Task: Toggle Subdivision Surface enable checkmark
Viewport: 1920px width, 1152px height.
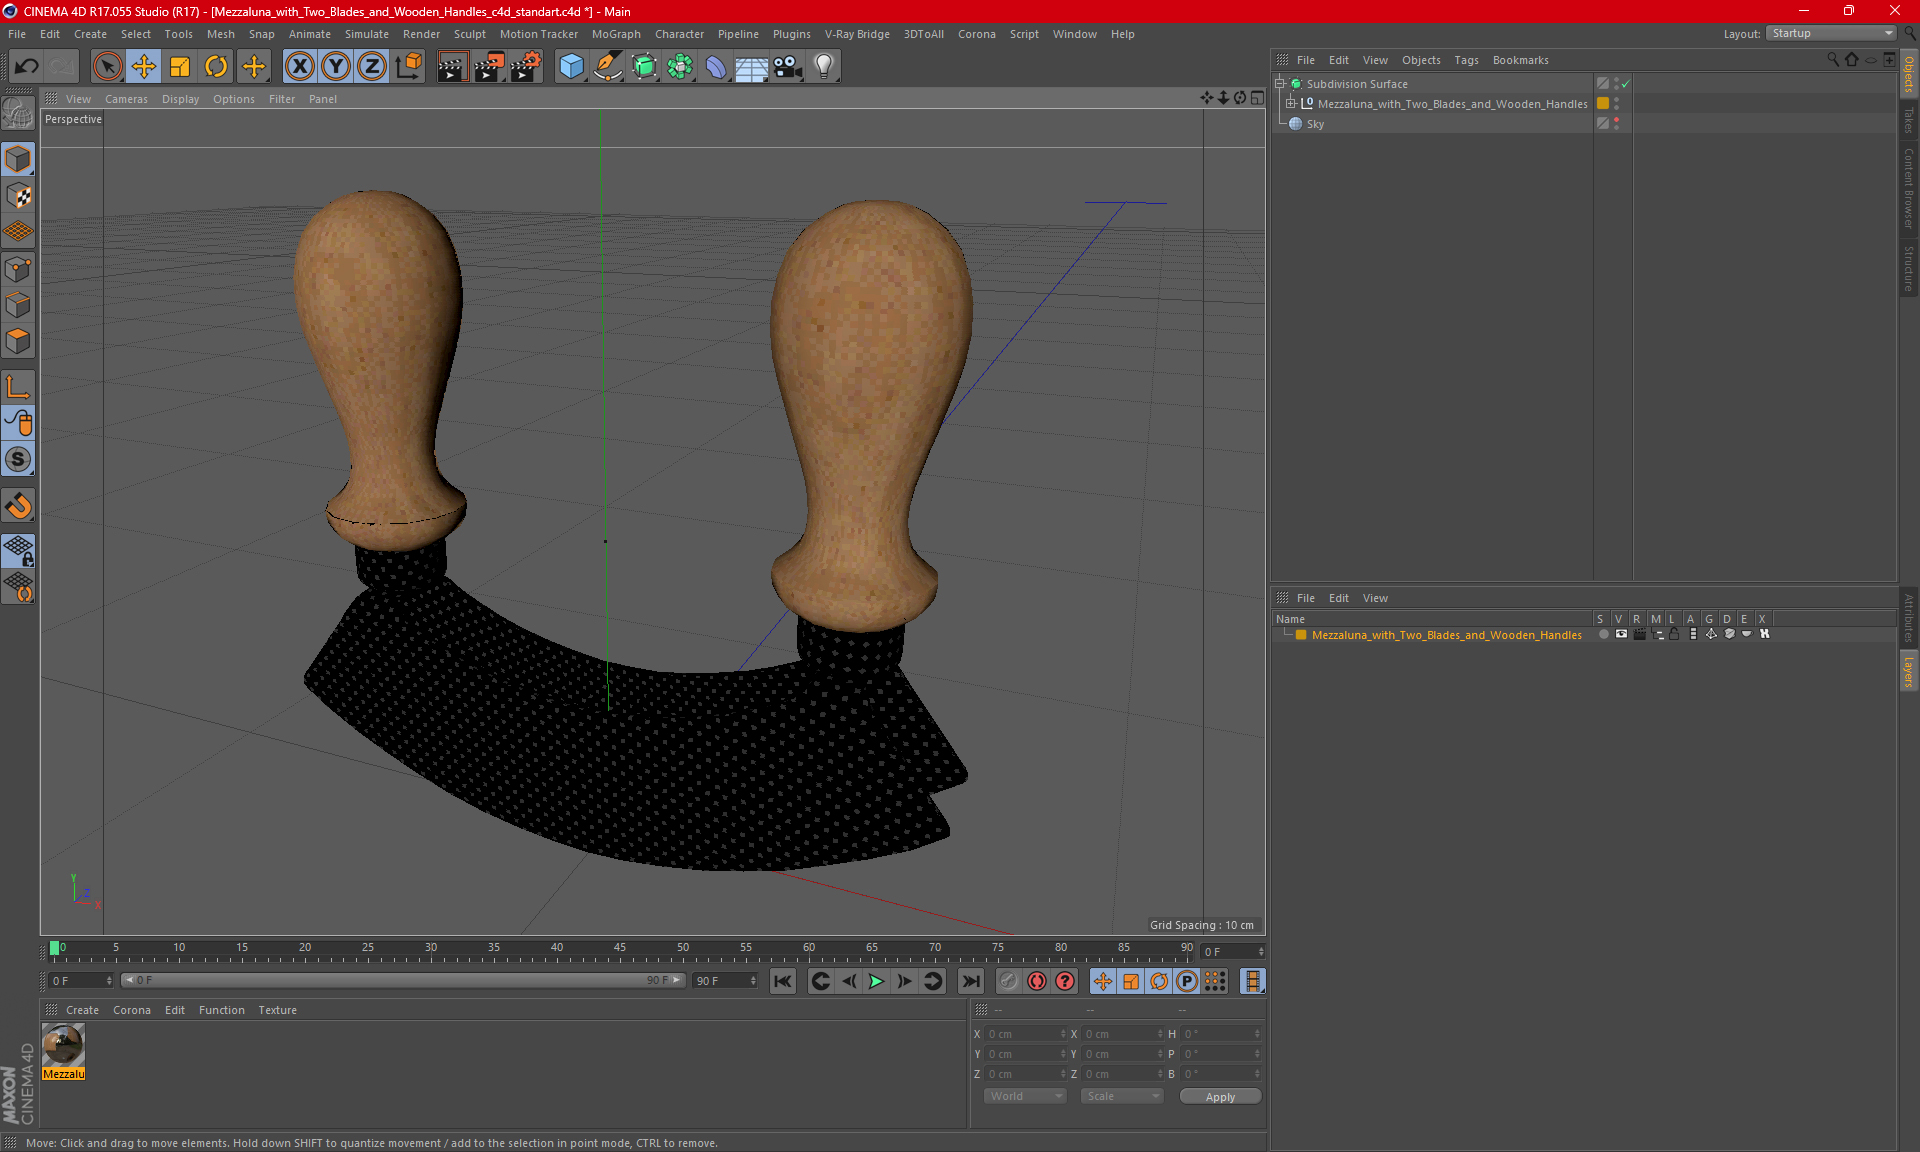Action: click(1625, 84)
